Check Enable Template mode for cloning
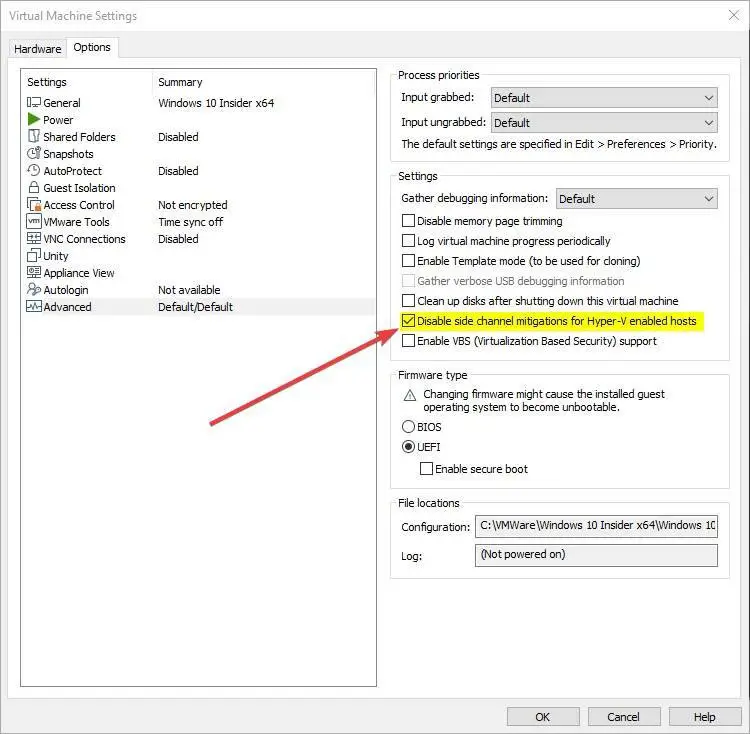This screenshot has height=734, width=750. point(408,261)
